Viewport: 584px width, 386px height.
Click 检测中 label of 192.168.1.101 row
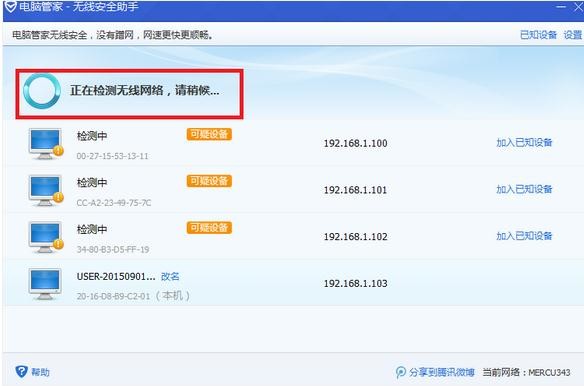[92, 183]
